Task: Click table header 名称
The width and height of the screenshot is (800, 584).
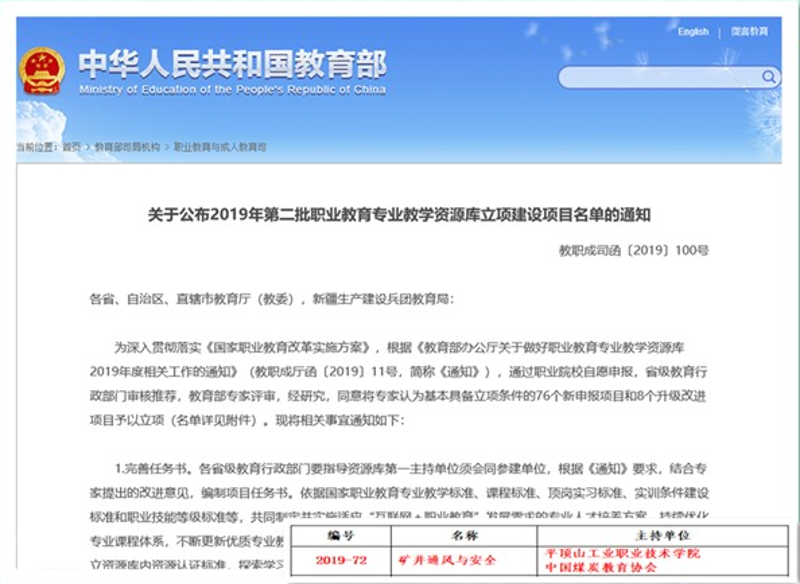Action: tap(465, 535)
